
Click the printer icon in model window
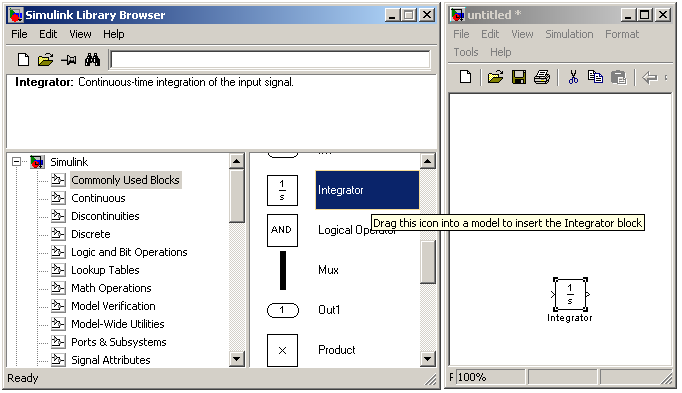click(x=542, y=77)
